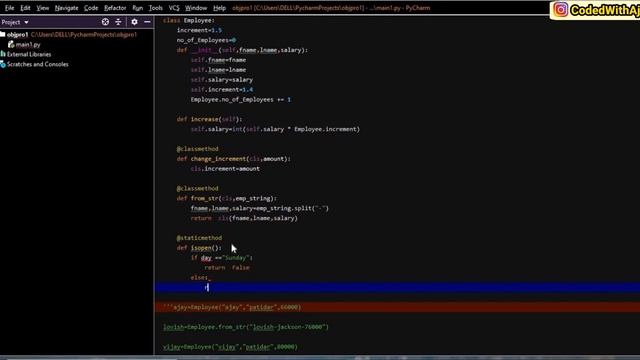Click the 'else:' line

pyautogui.click(x=200, y=278)
